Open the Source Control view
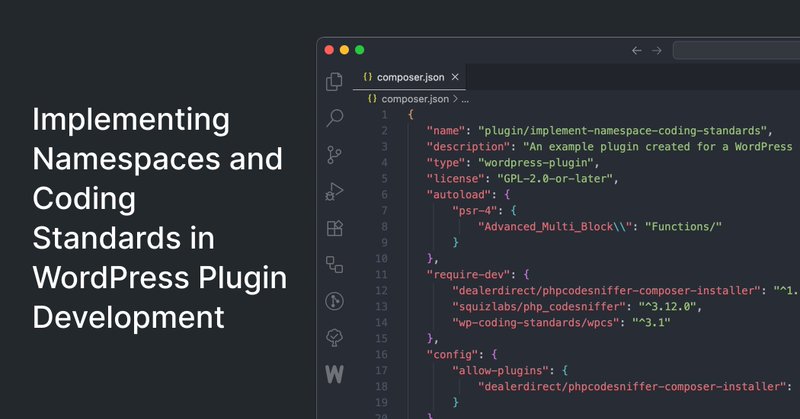This screenshot has height=419, width=800. pos(334,155)
